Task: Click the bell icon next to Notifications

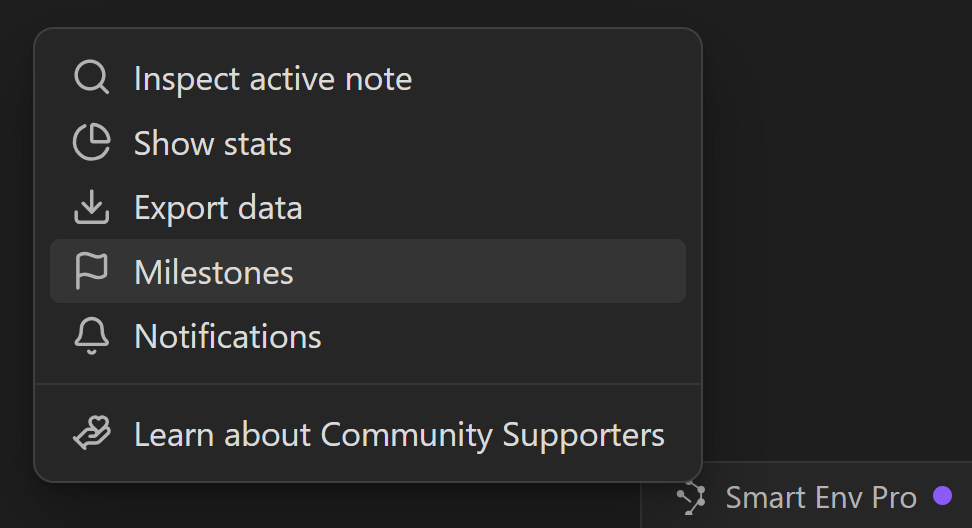Action: (91, 336)
